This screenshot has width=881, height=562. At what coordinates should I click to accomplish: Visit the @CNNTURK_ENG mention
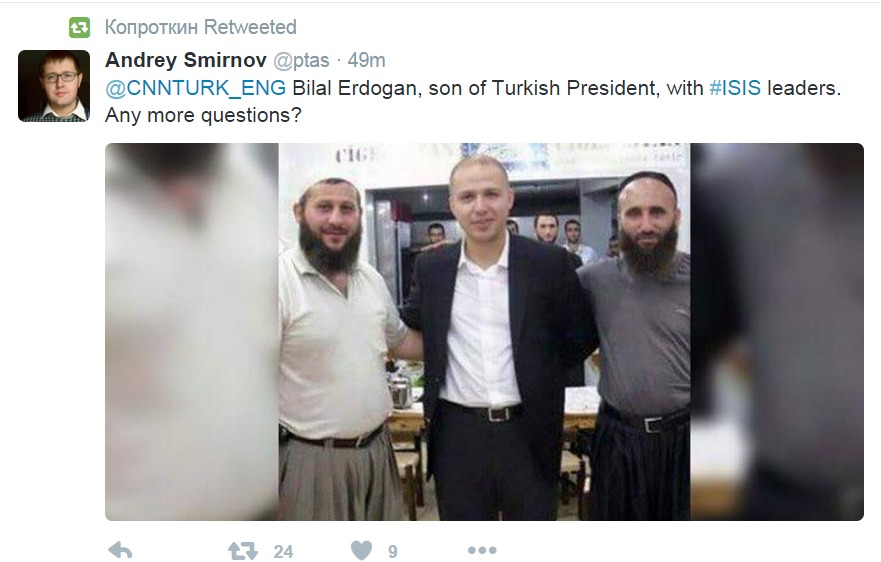195,88
